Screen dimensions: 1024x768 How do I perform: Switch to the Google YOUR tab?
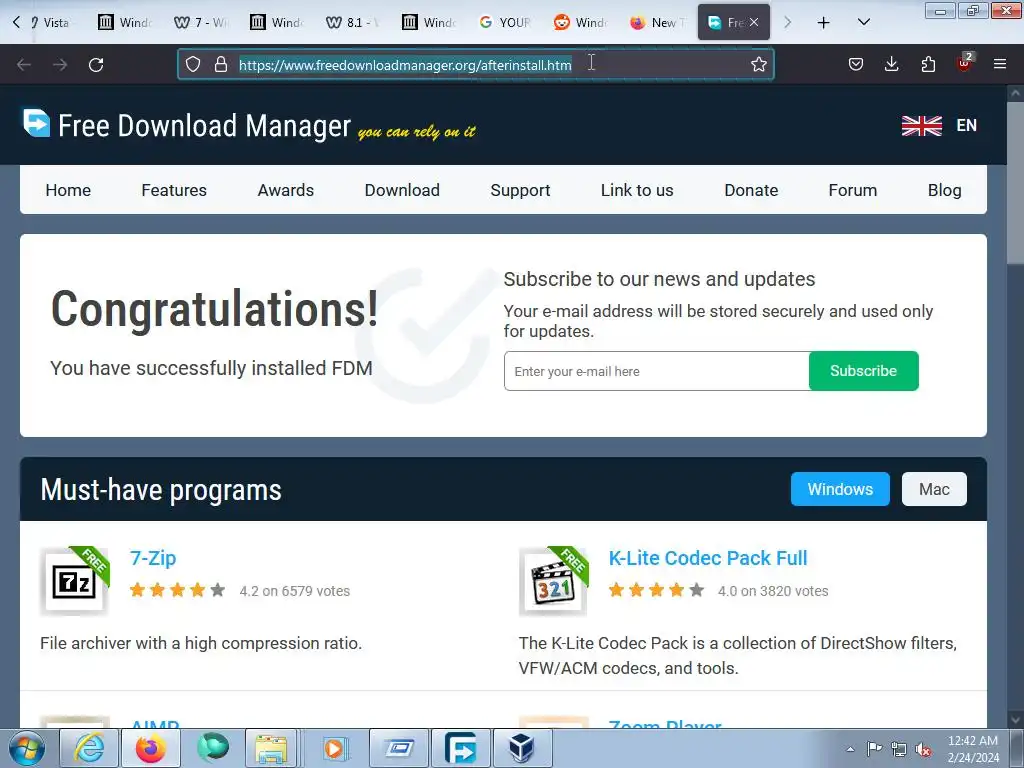click(x=505, y=22)
